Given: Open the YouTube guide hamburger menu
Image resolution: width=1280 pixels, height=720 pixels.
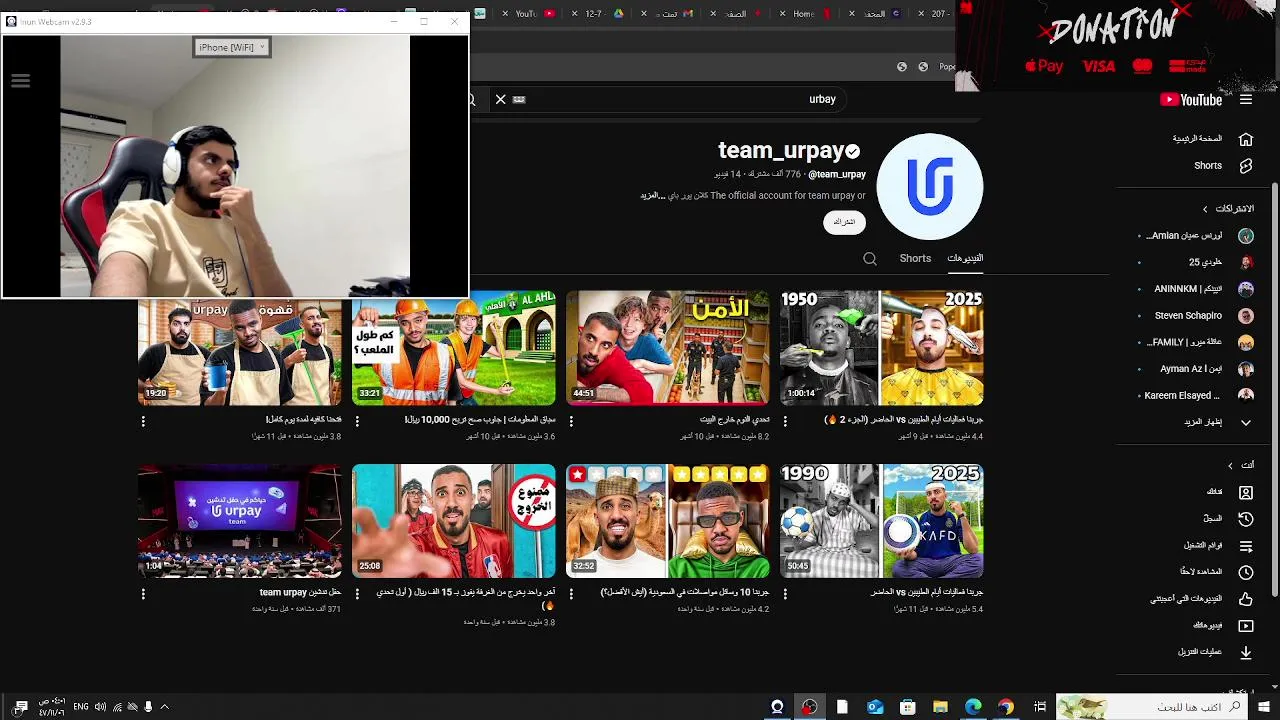Looking at the screenshot, I should point(1246,100).
